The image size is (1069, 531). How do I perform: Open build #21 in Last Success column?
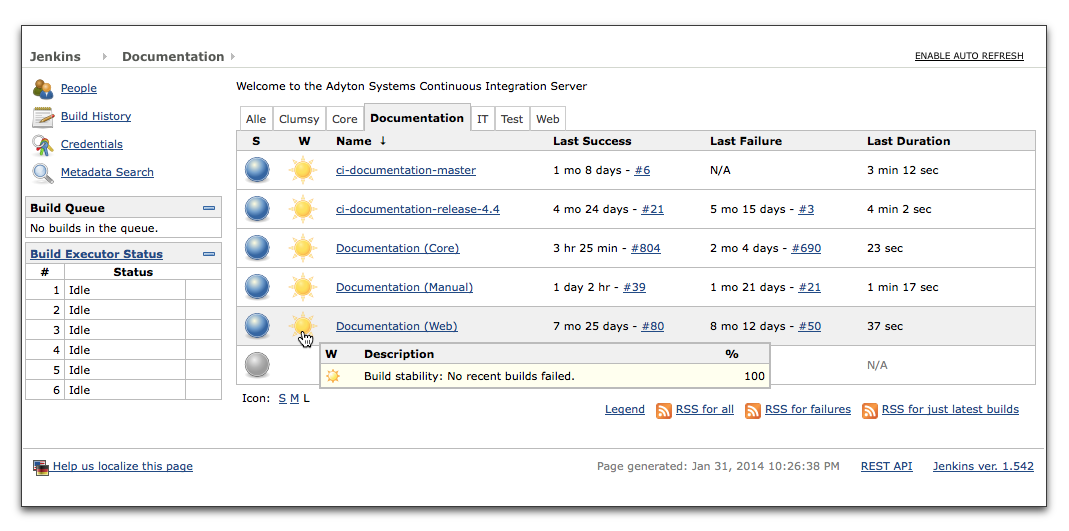tap(652, 209)
